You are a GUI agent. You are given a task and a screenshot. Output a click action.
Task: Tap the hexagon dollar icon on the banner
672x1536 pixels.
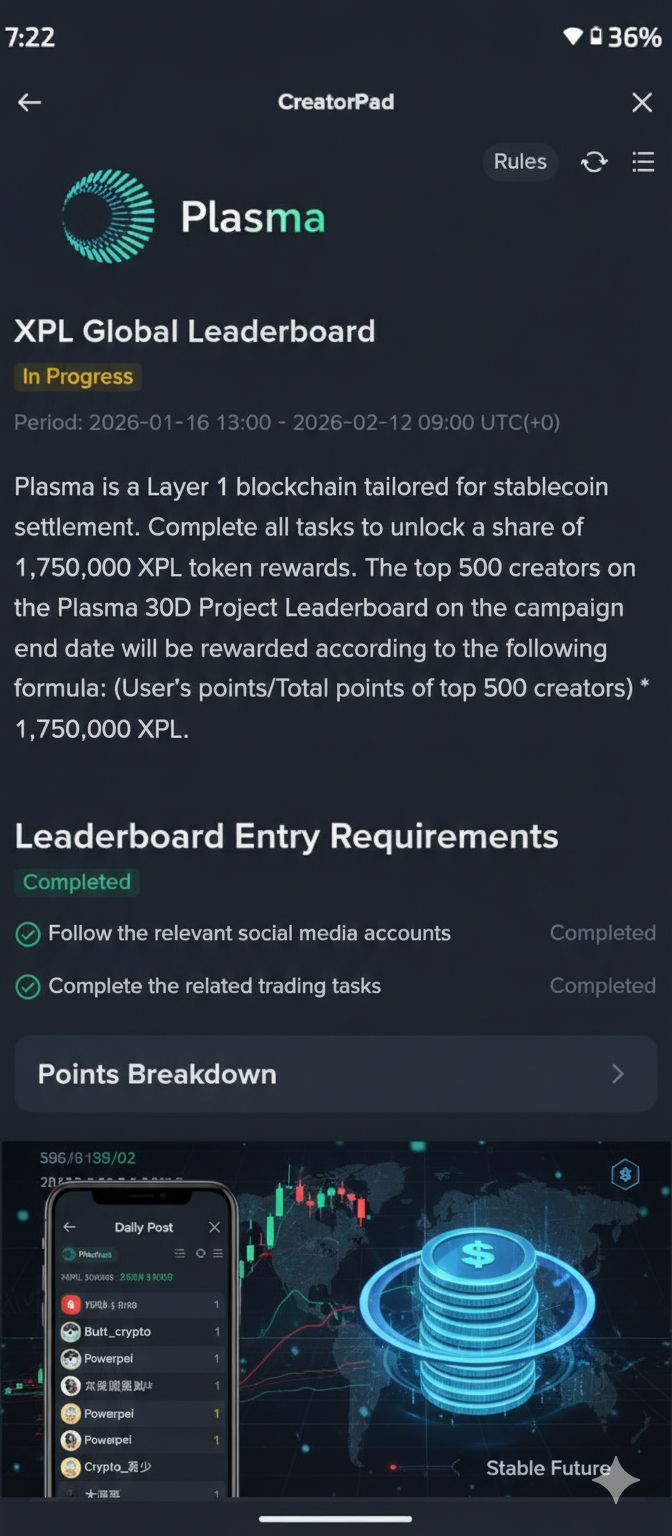pyautogui.click(x=625, y=1175)
